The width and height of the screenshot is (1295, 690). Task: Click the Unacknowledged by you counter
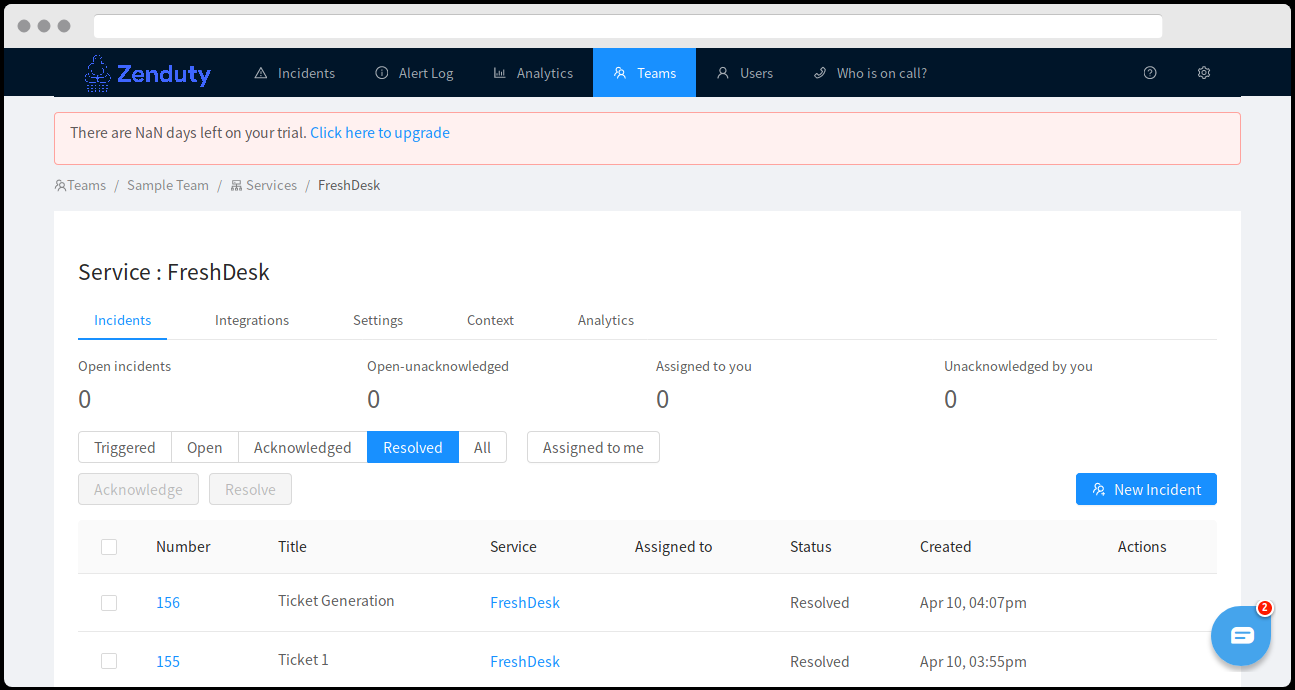coord(1018,385)
